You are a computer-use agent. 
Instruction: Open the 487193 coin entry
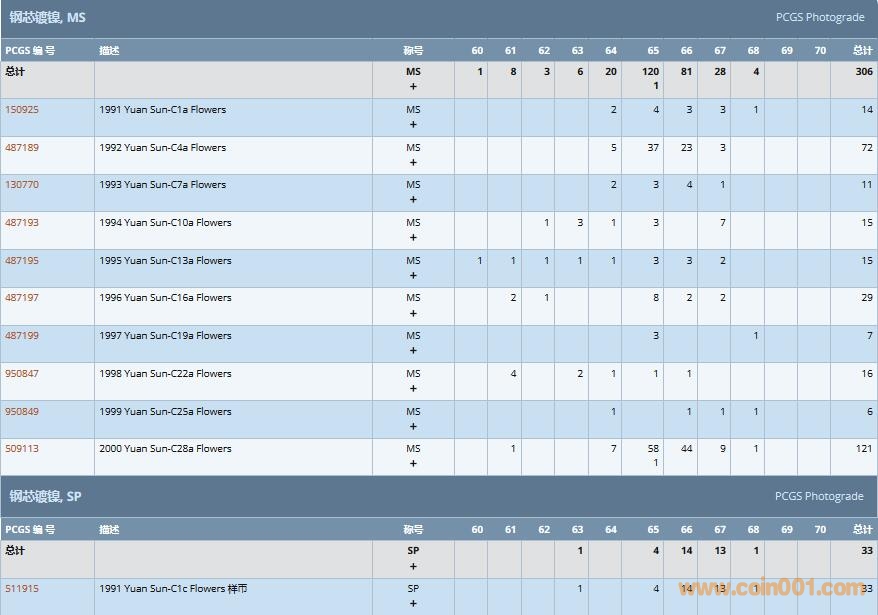(x=22, y=223)
